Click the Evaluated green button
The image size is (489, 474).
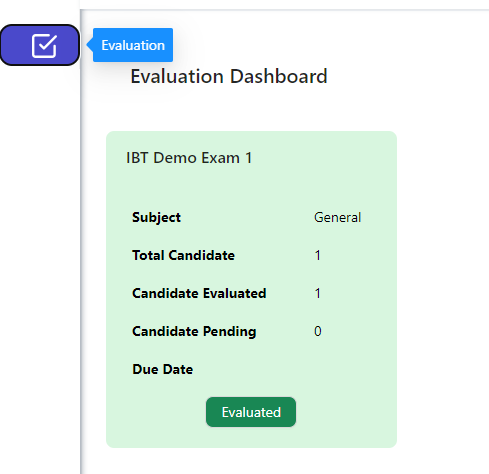point(251,412)
